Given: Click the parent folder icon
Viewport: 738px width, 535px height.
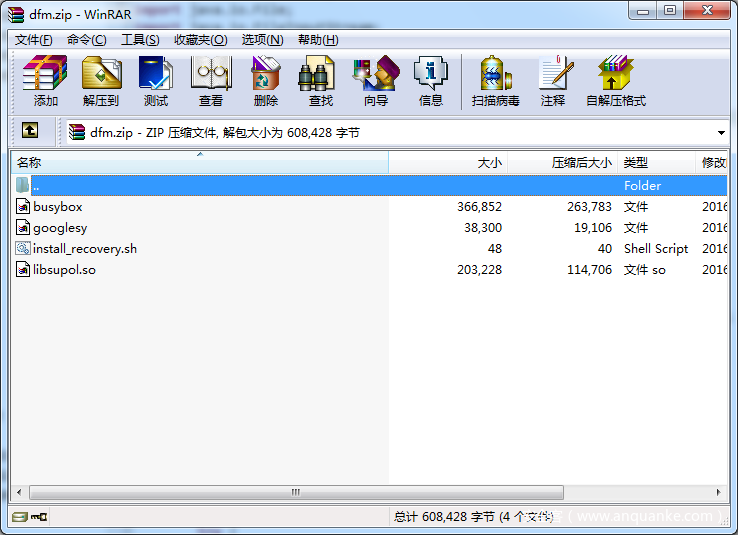Looking at the screenshot, I should [x=23, y=185].
